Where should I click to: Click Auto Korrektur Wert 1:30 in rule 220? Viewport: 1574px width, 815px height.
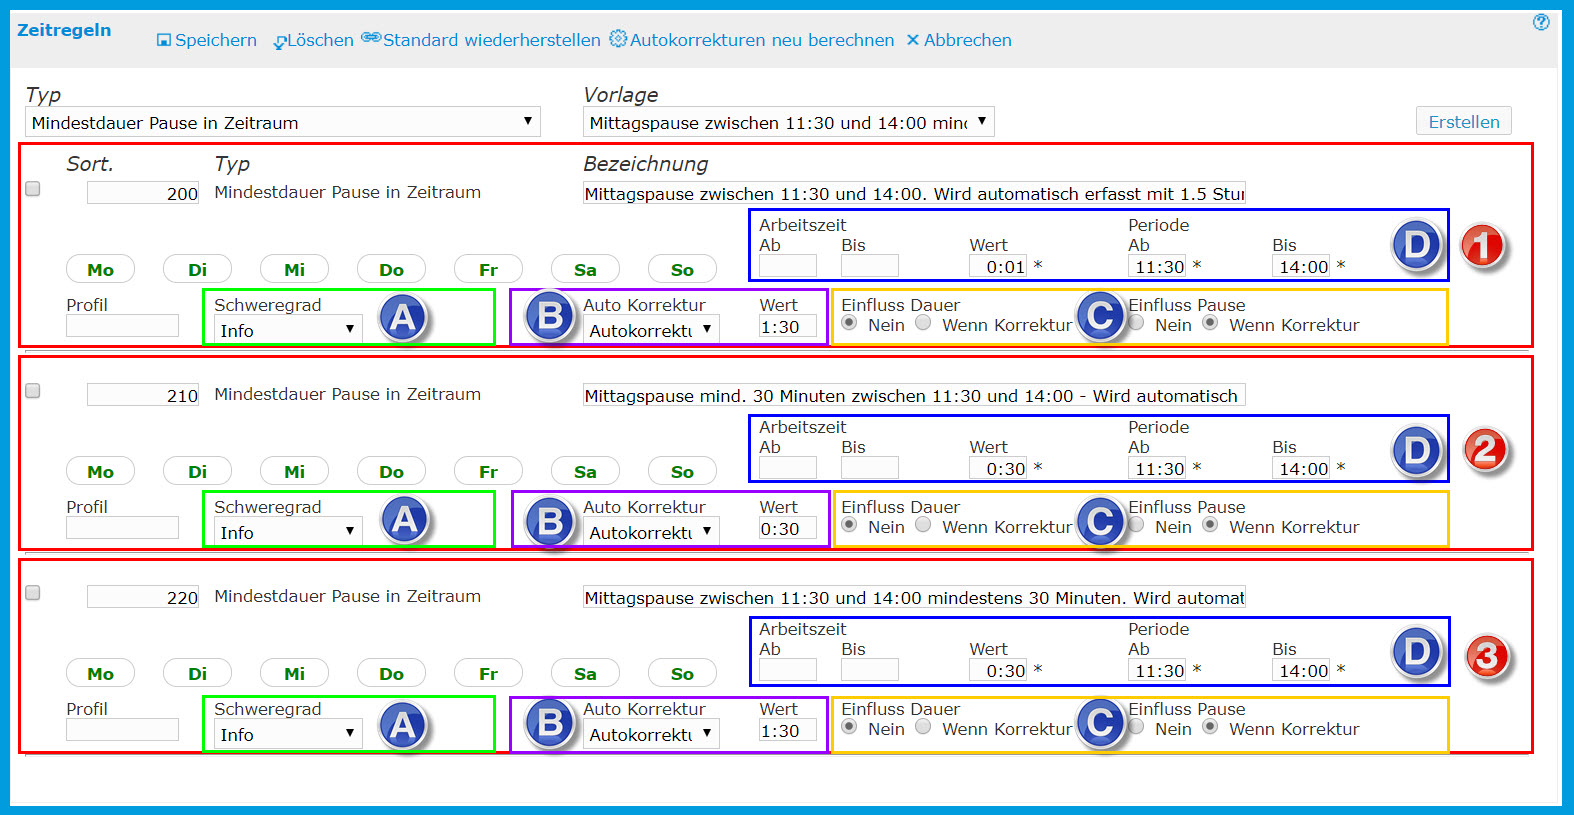pyautogui.click(x=788, y=730)
